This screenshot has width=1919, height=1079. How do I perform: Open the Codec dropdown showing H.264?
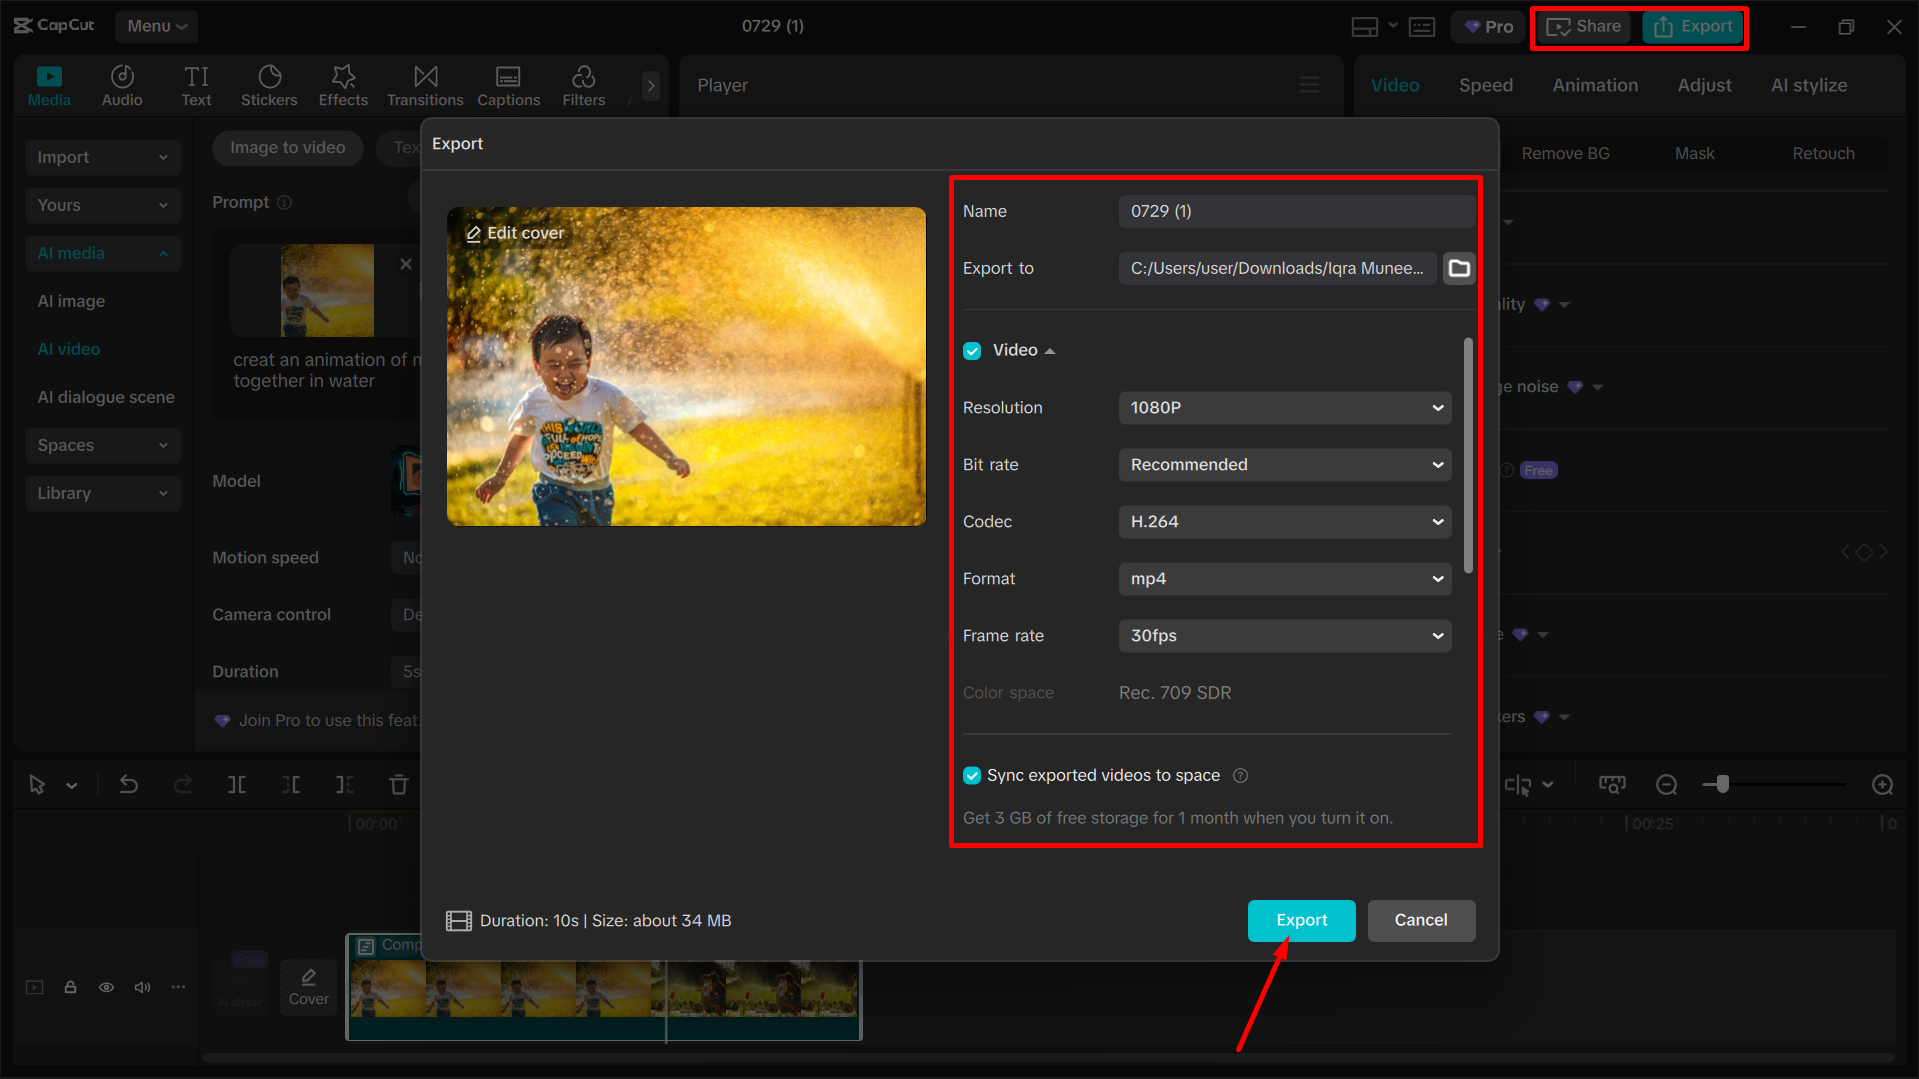click(x=1284, y=521)
